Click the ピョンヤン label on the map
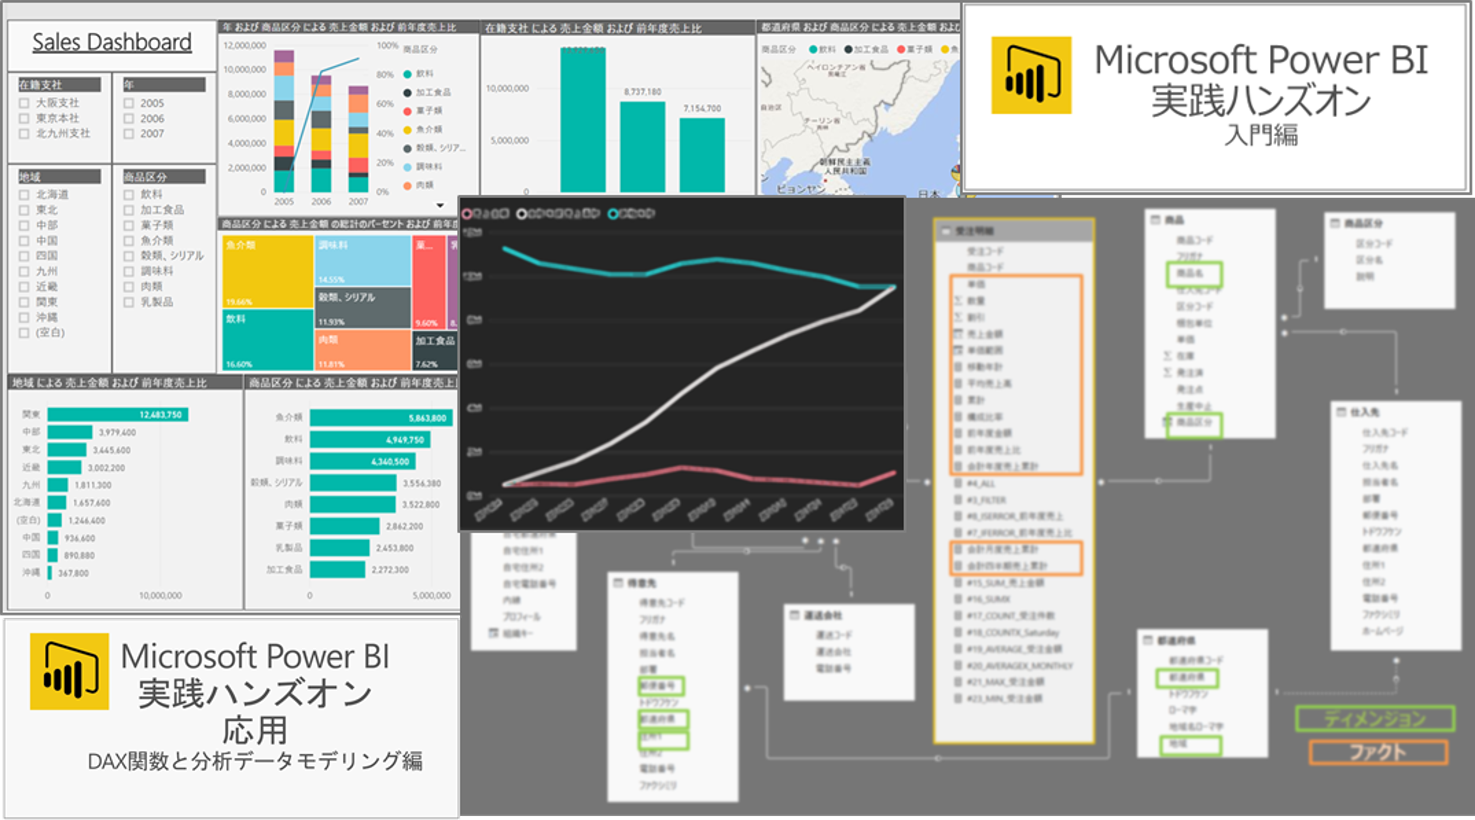Screen dimensions: 1475x820 (x=801, y=188)
